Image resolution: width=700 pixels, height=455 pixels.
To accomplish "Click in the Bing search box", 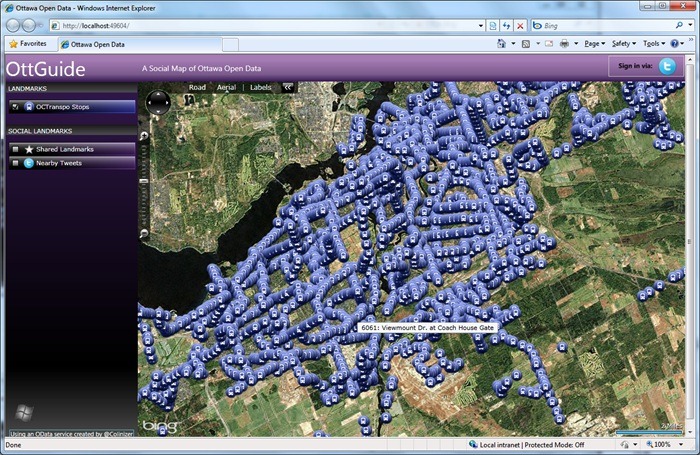I will (607, 25).
